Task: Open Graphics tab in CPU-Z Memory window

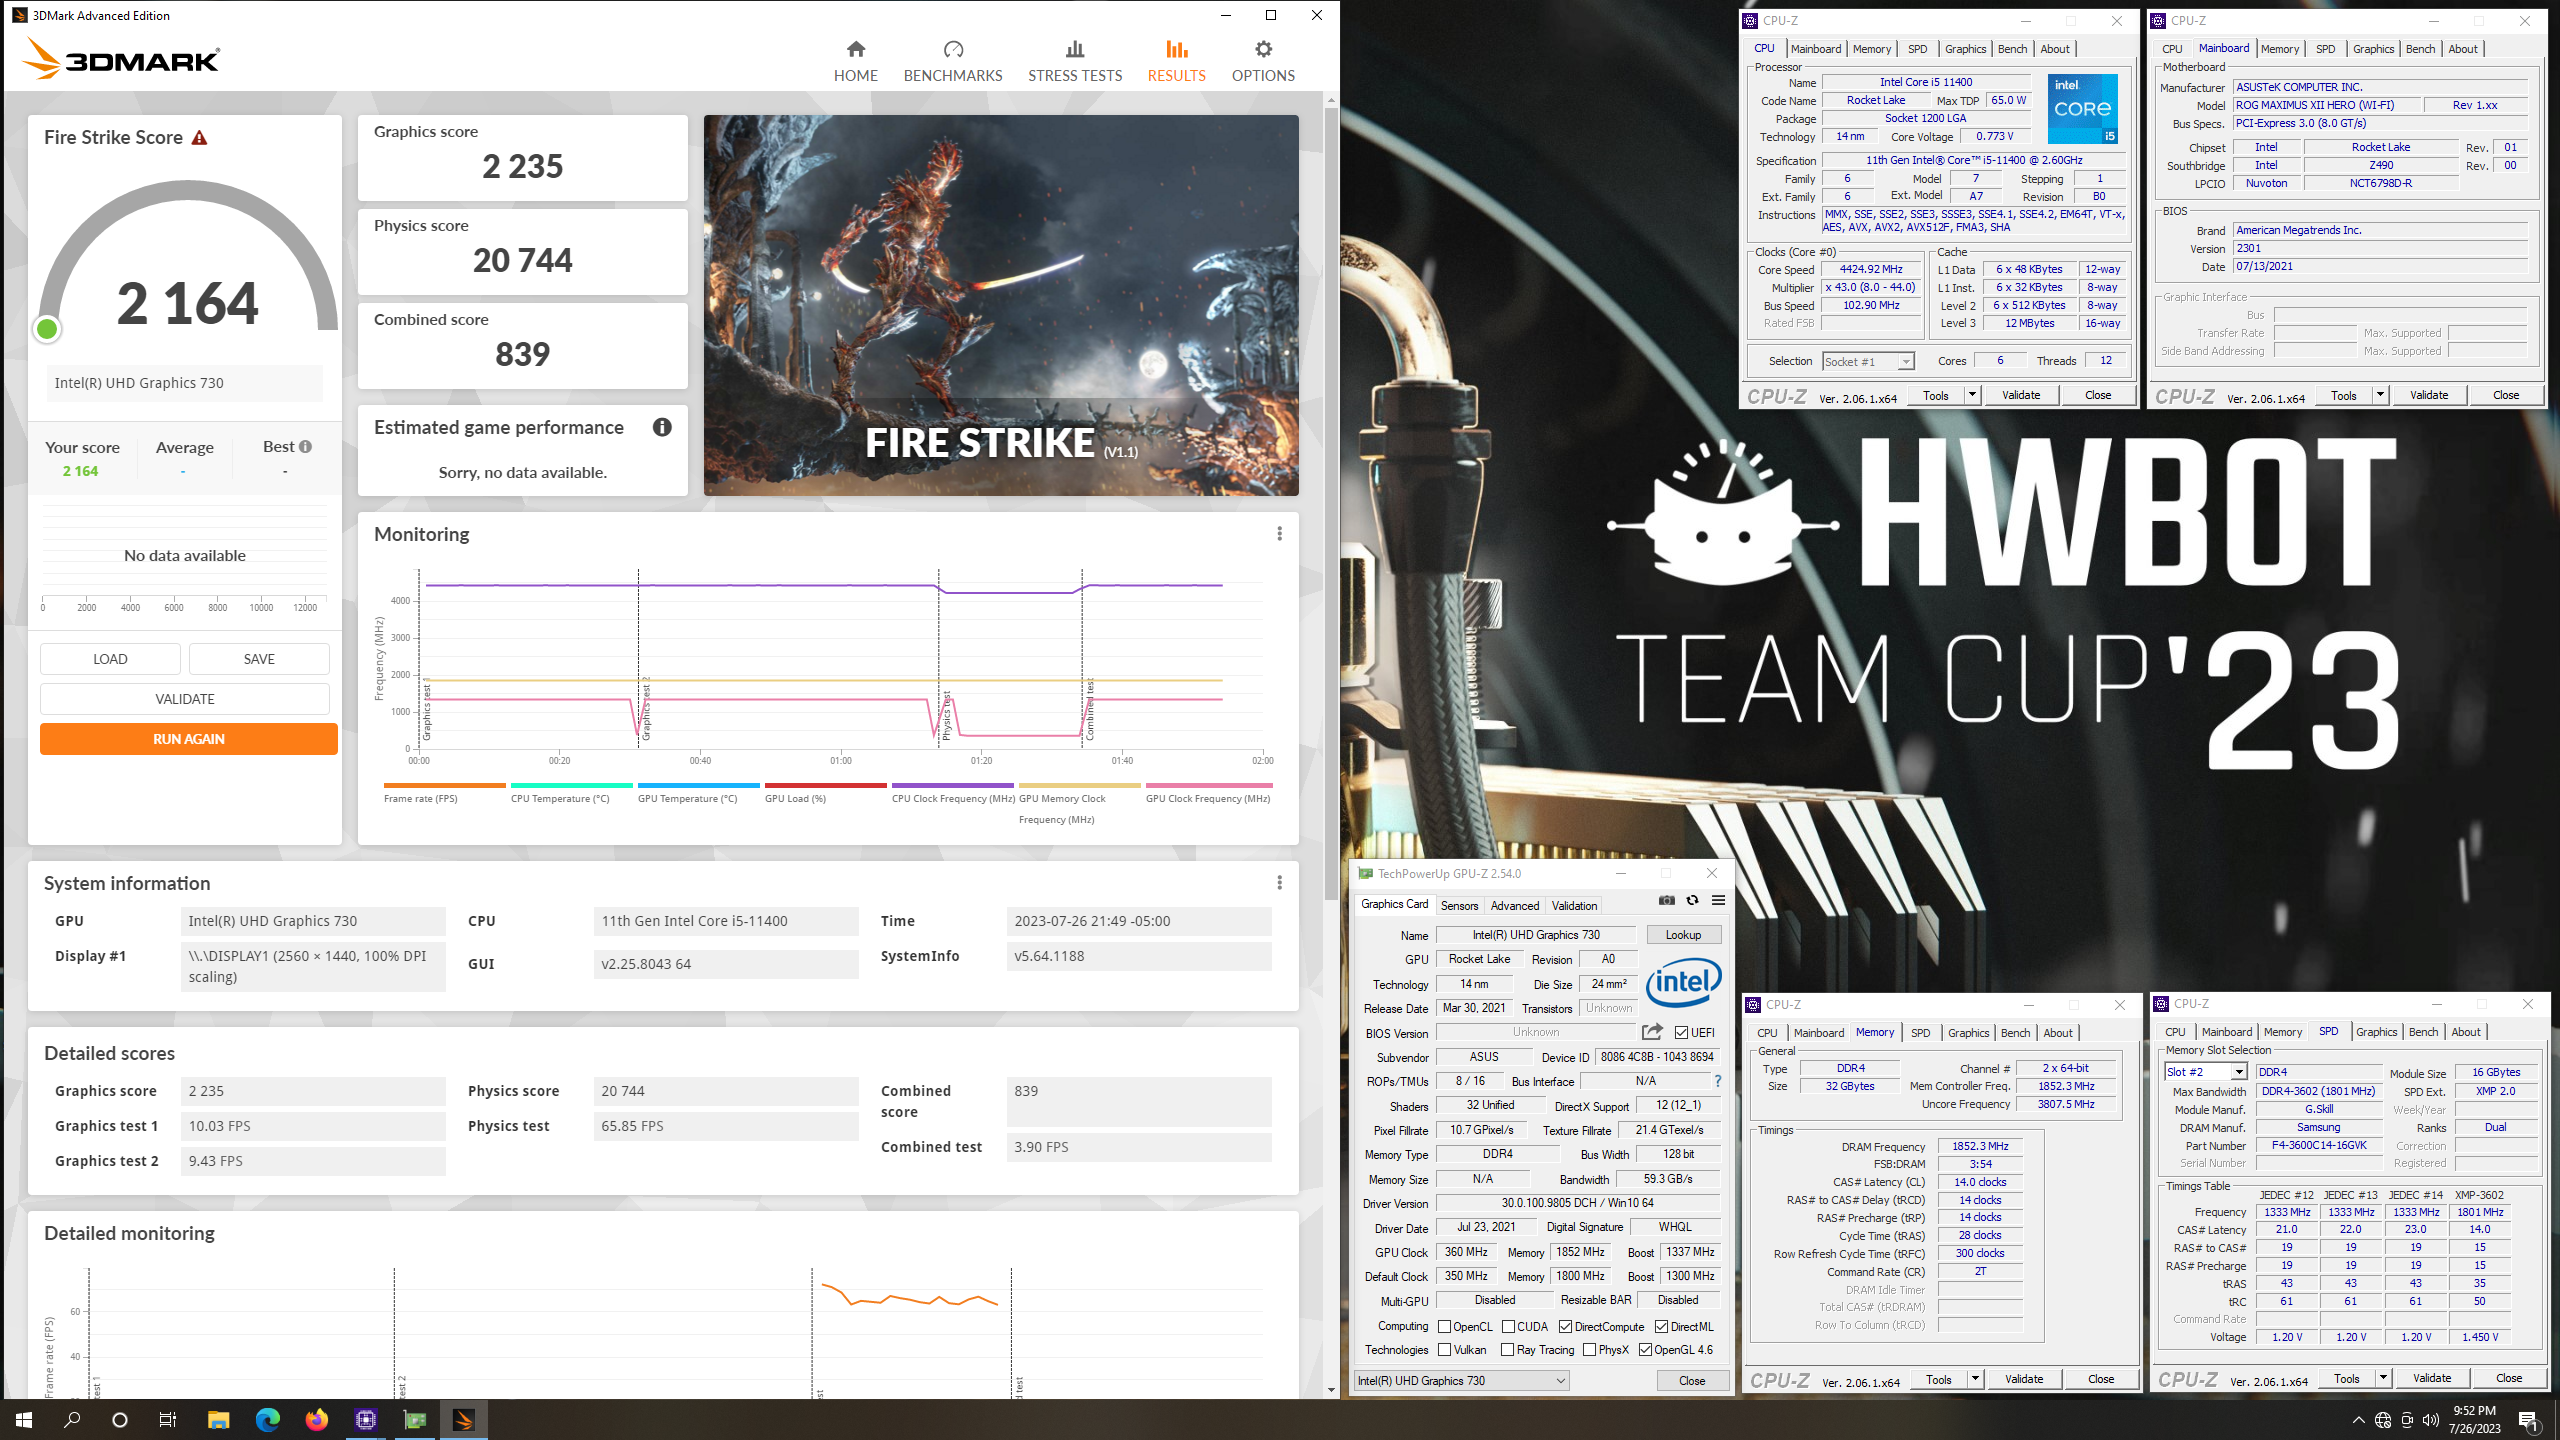Action: pyautogui.click(x=1968, y=1033)
